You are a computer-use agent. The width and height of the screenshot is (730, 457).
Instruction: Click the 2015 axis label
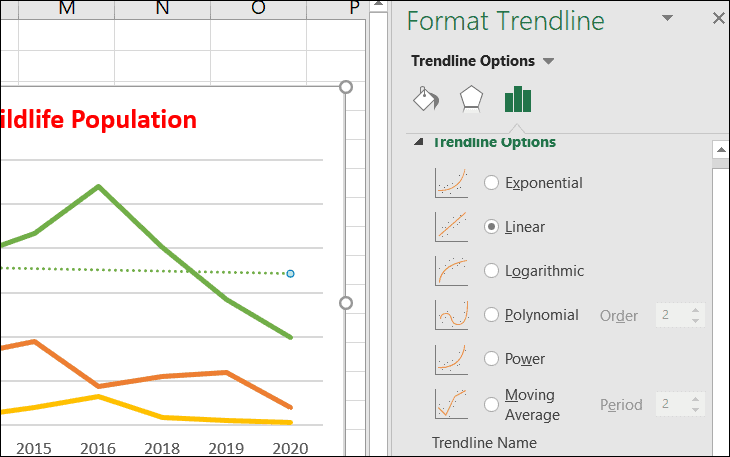click(x=34, y=448)
